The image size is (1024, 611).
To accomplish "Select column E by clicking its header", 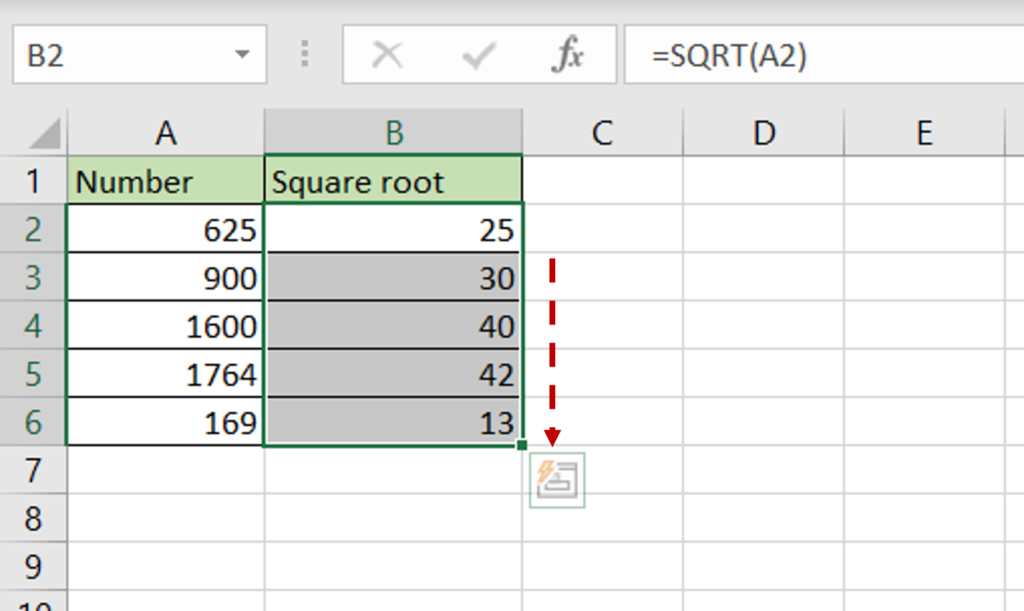I will (x=925, y=130).
